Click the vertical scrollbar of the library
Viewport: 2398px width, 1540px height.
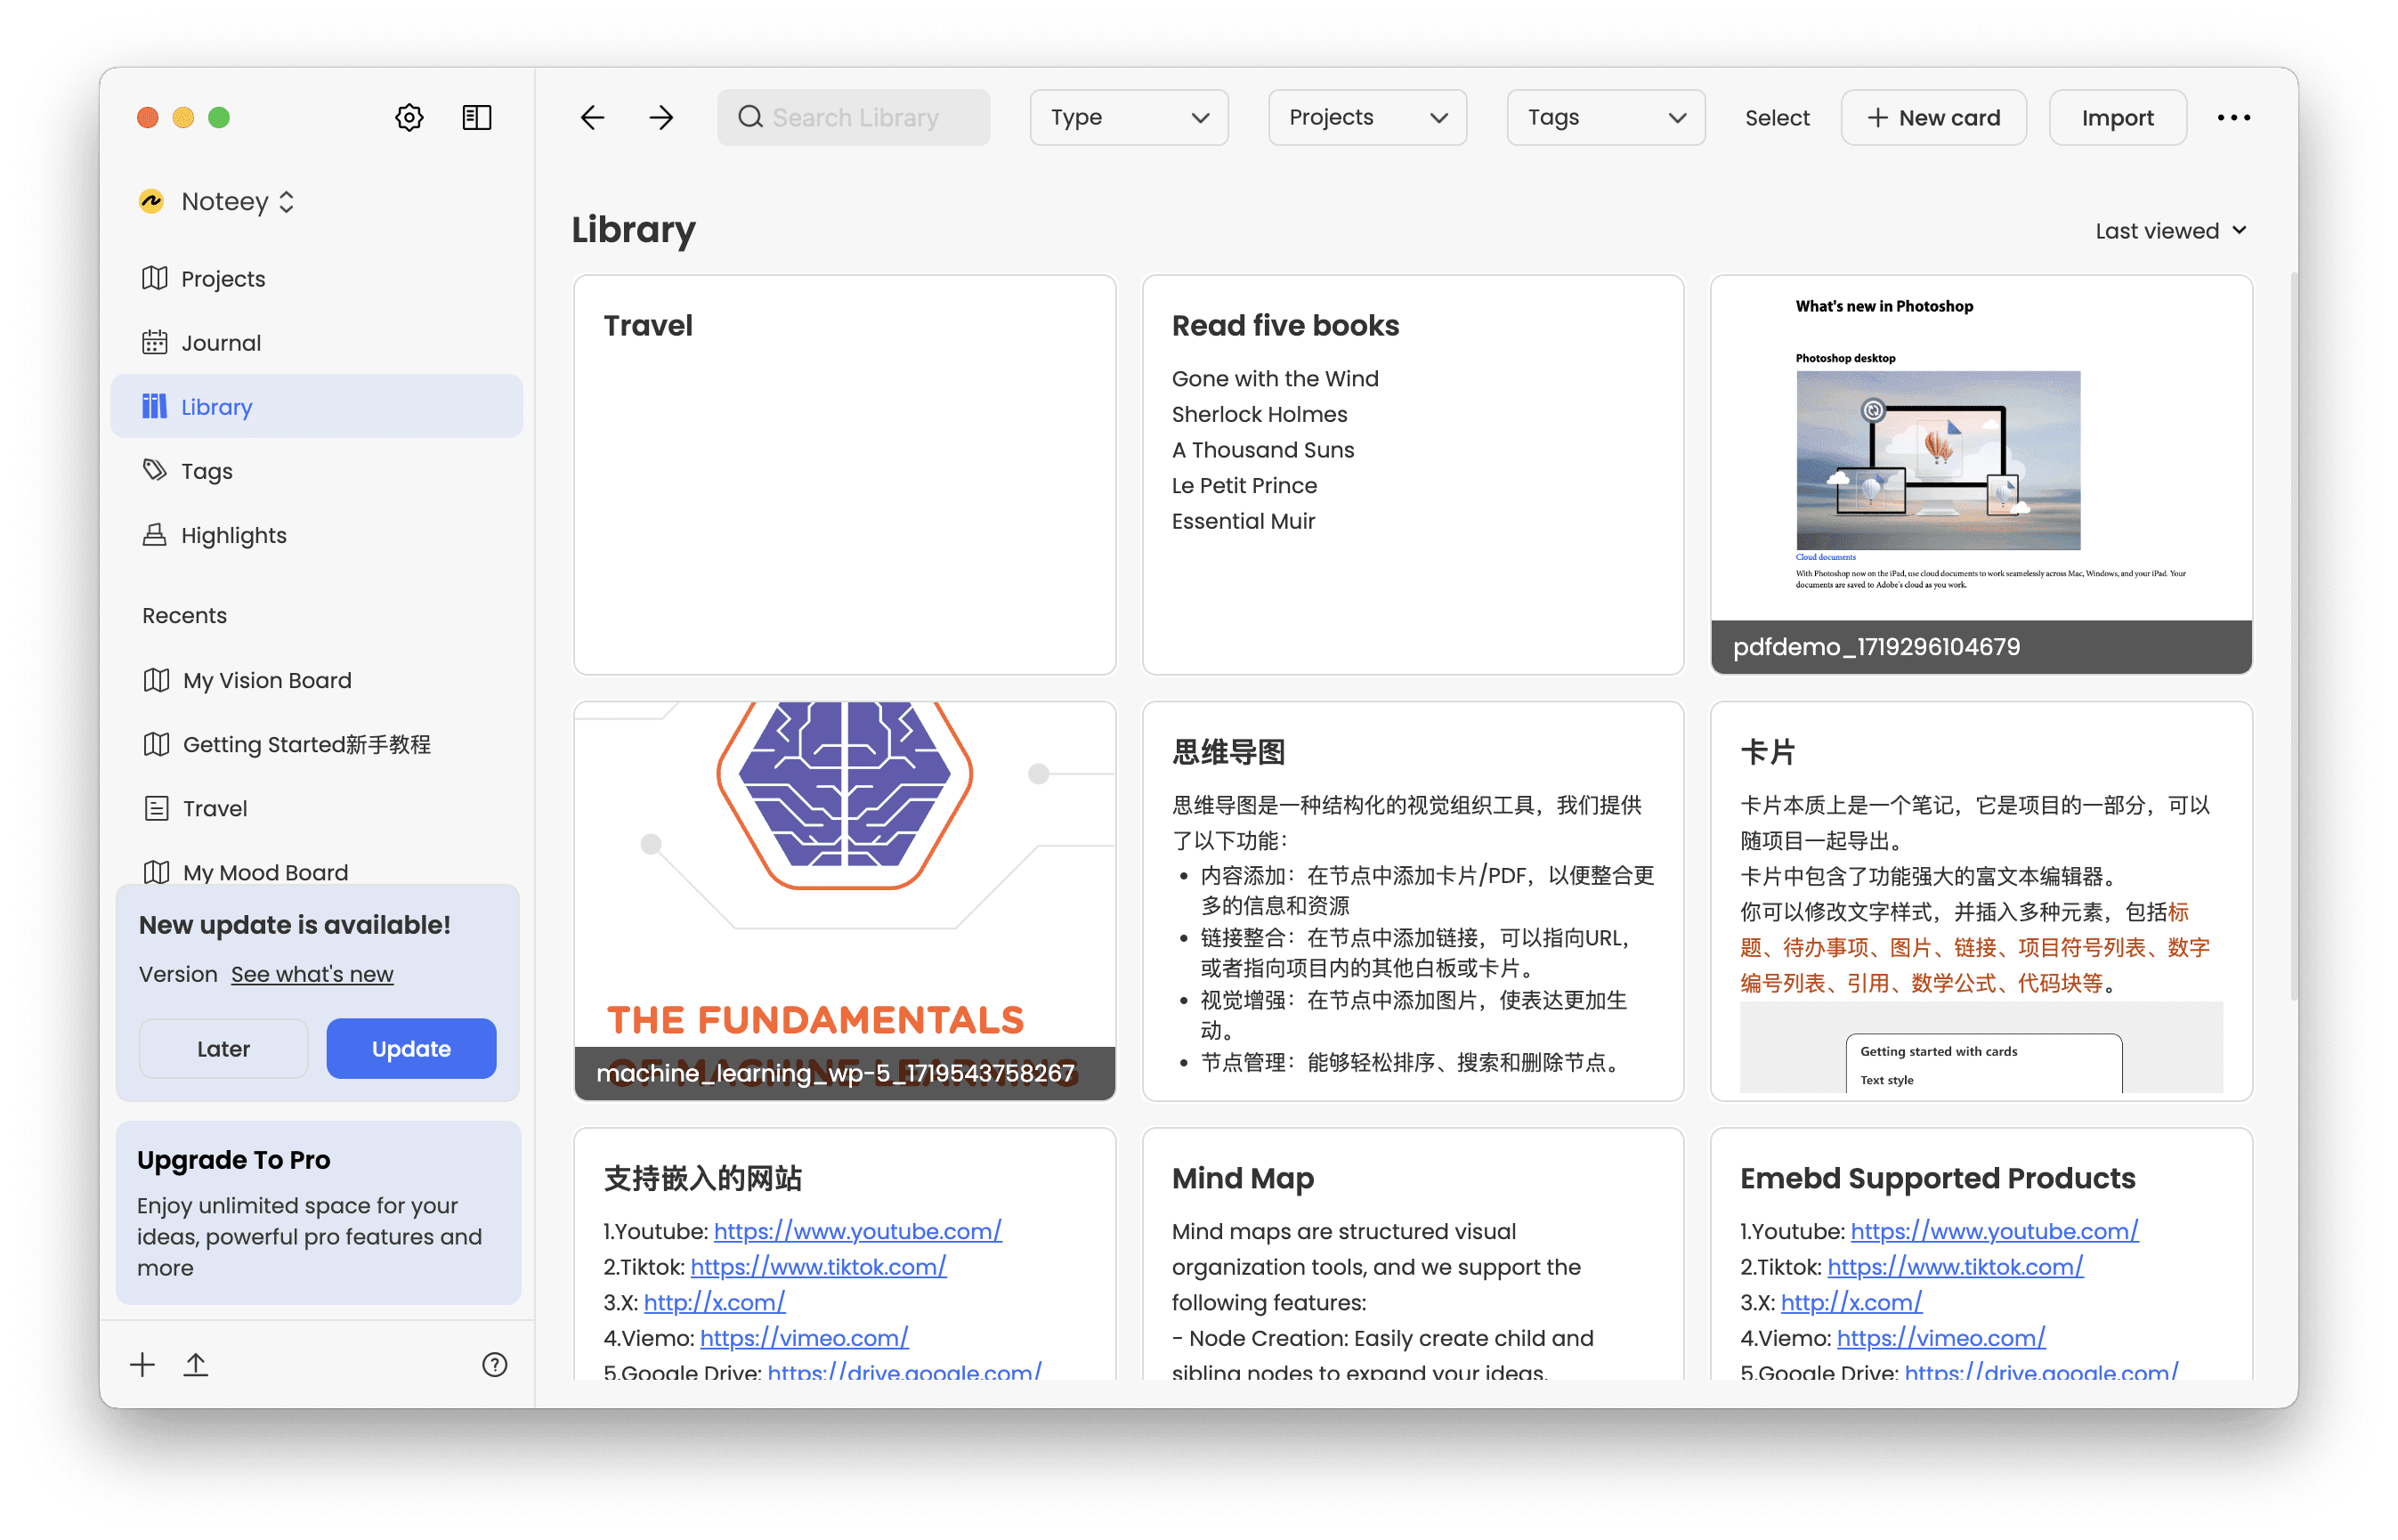coord(2294,636)
